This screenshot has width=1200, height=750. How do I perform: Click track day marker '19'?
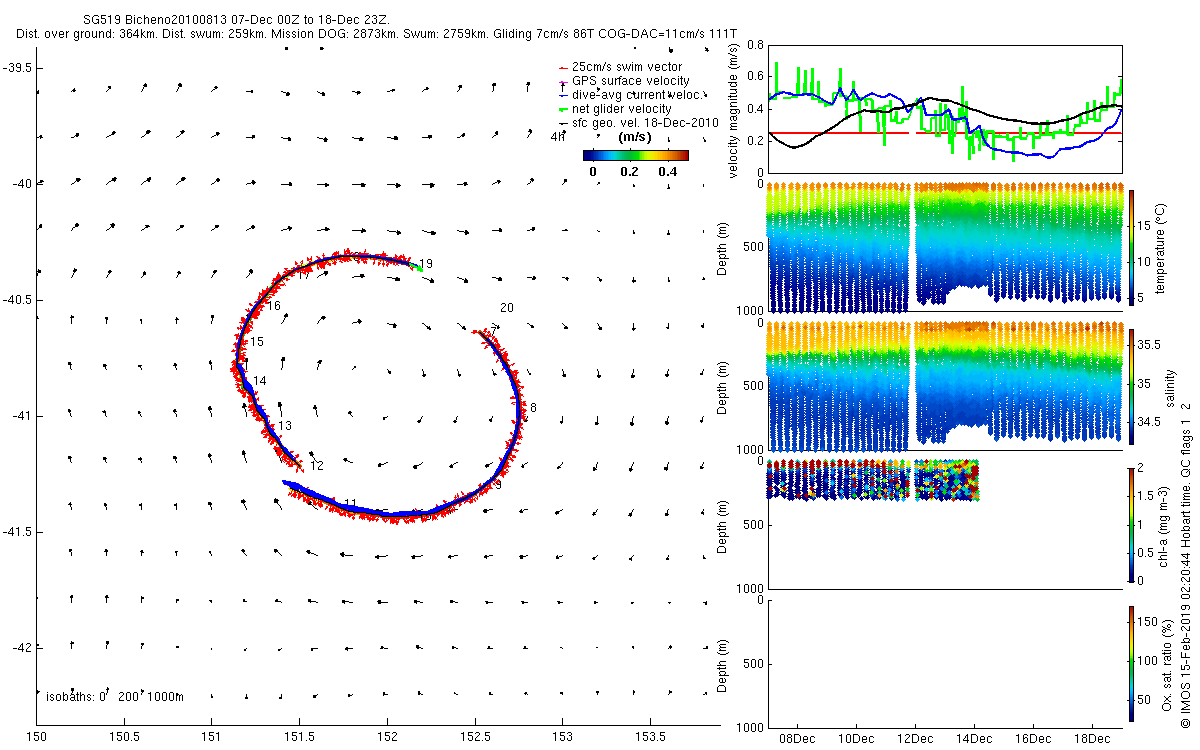425,262
